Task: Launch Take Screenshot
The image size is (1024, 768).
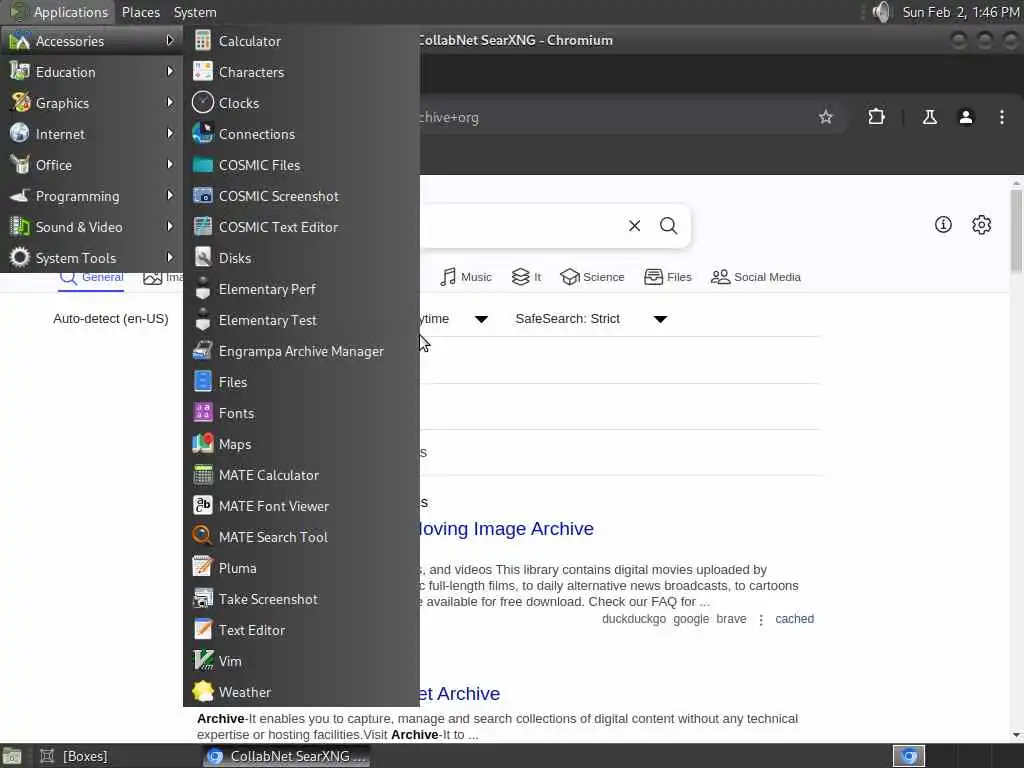Action: [301, 600]
